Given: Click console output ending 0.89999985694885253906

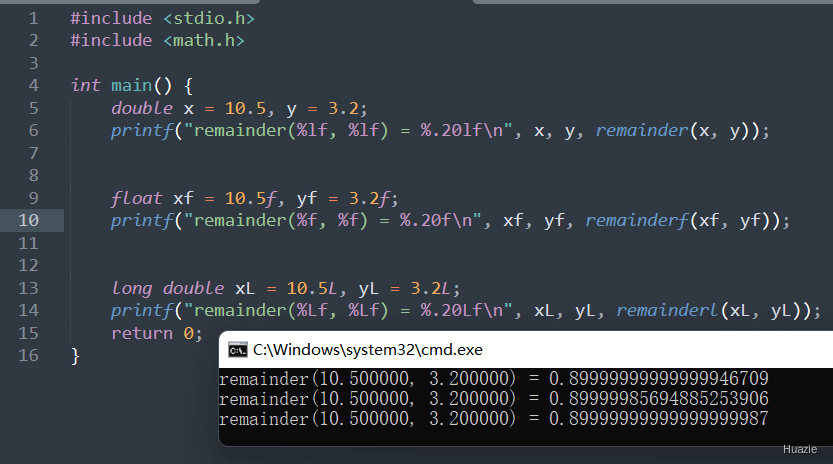Looking at the screenshot, I should 494,399.
